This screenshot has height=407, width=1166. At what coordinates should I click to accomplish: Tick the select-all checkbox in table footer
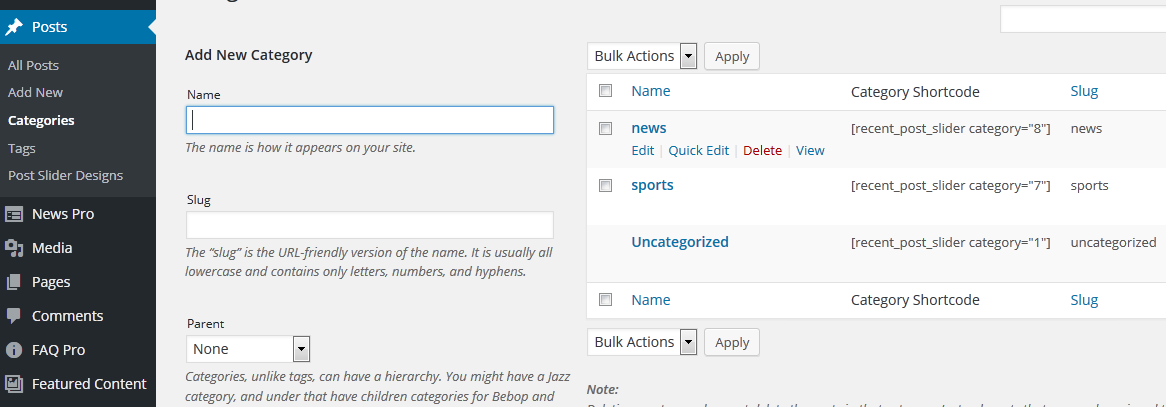pyautogui.click(x=605, y=300)
